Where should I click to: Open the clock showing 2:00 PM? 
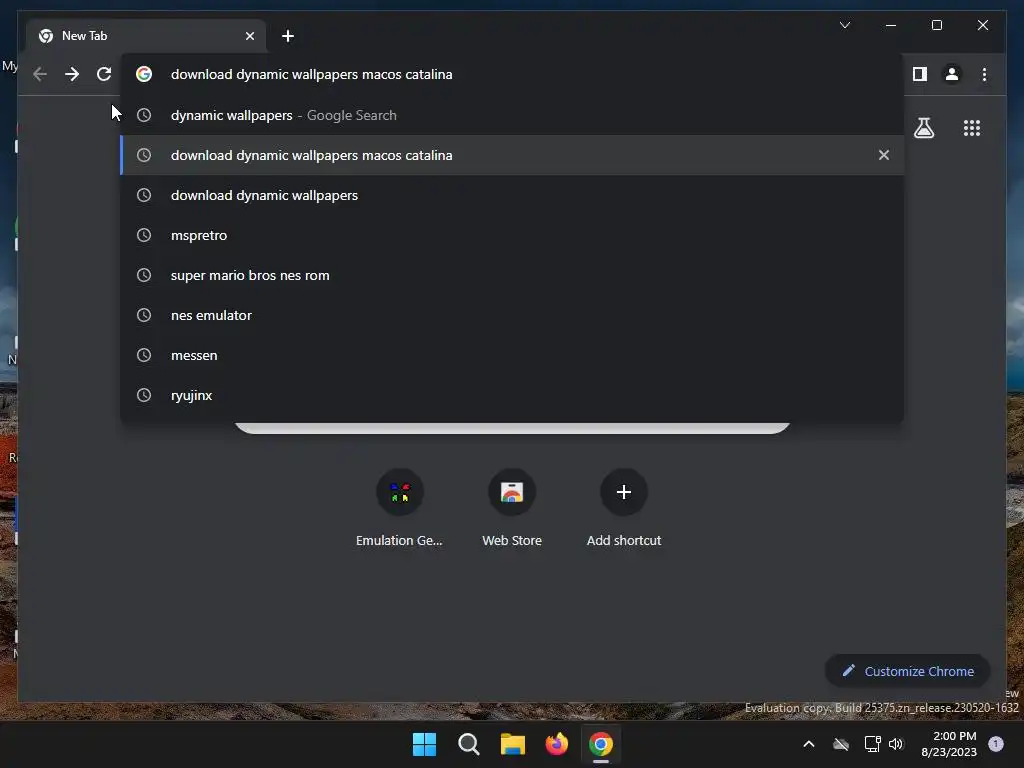pyautogui.click(x=949, y=744)
